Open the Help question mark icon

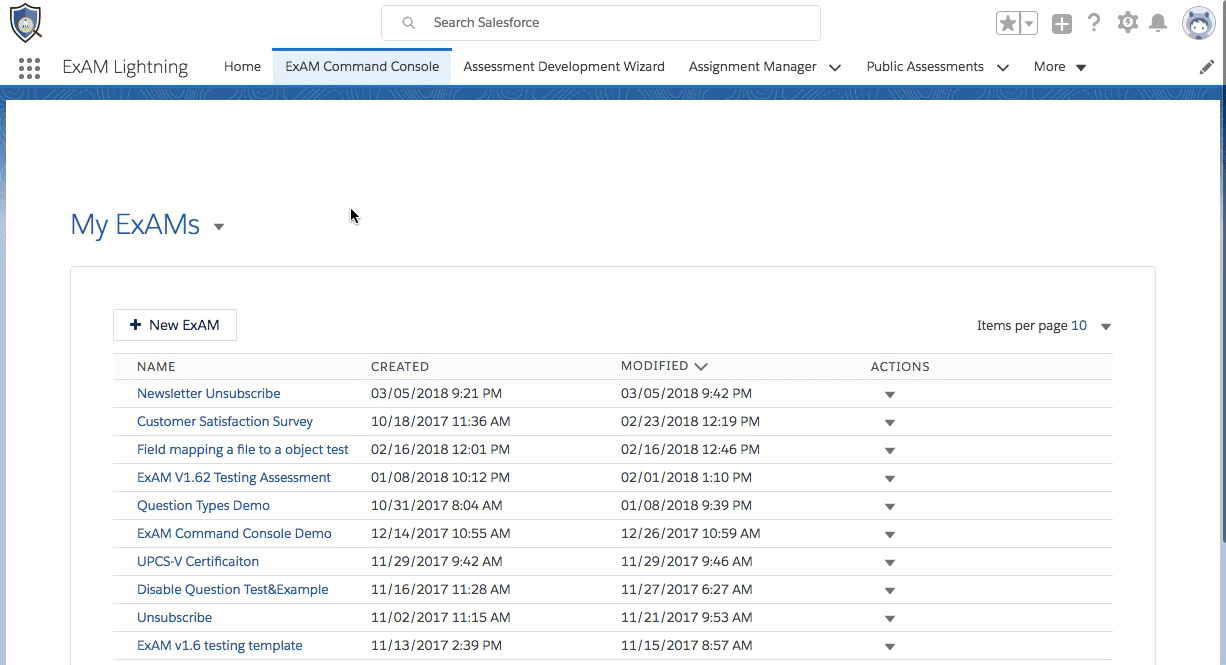(1094, 23)
